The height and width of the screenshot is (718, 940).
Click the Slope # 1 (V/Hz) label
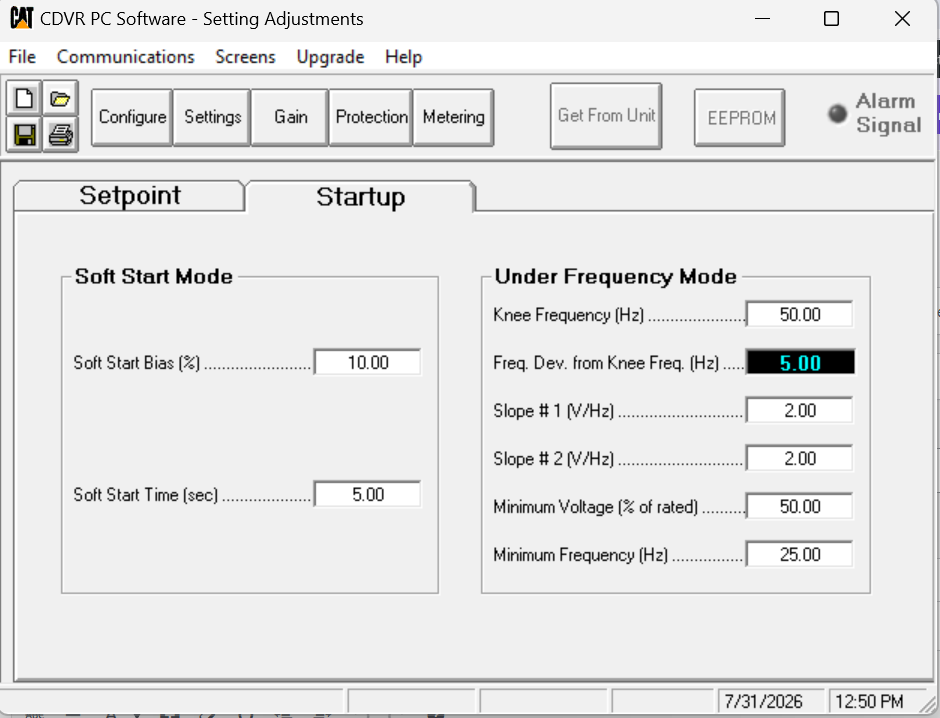click(553, 411)
